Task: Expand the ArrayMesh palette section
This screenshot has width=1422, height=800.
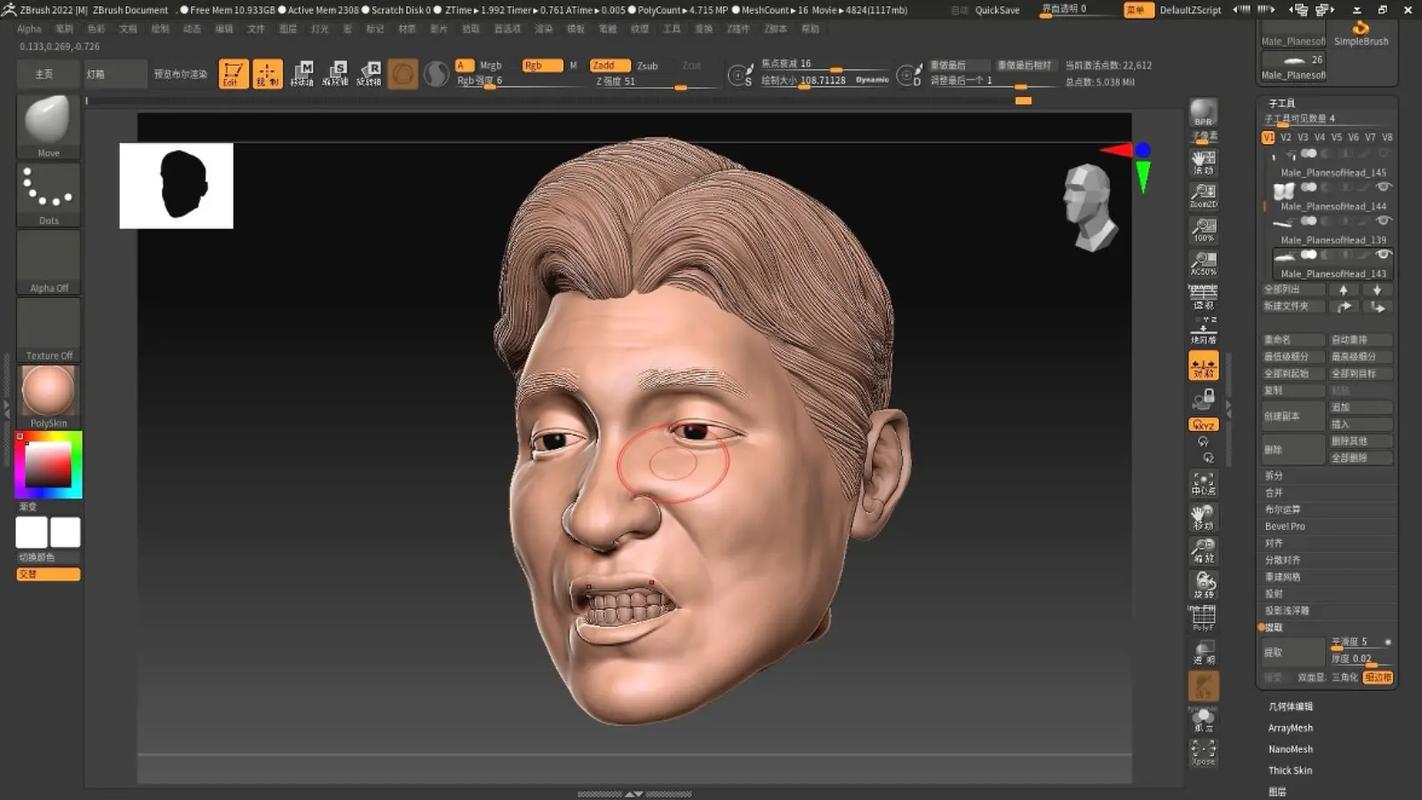Action: pos(1290,728)
